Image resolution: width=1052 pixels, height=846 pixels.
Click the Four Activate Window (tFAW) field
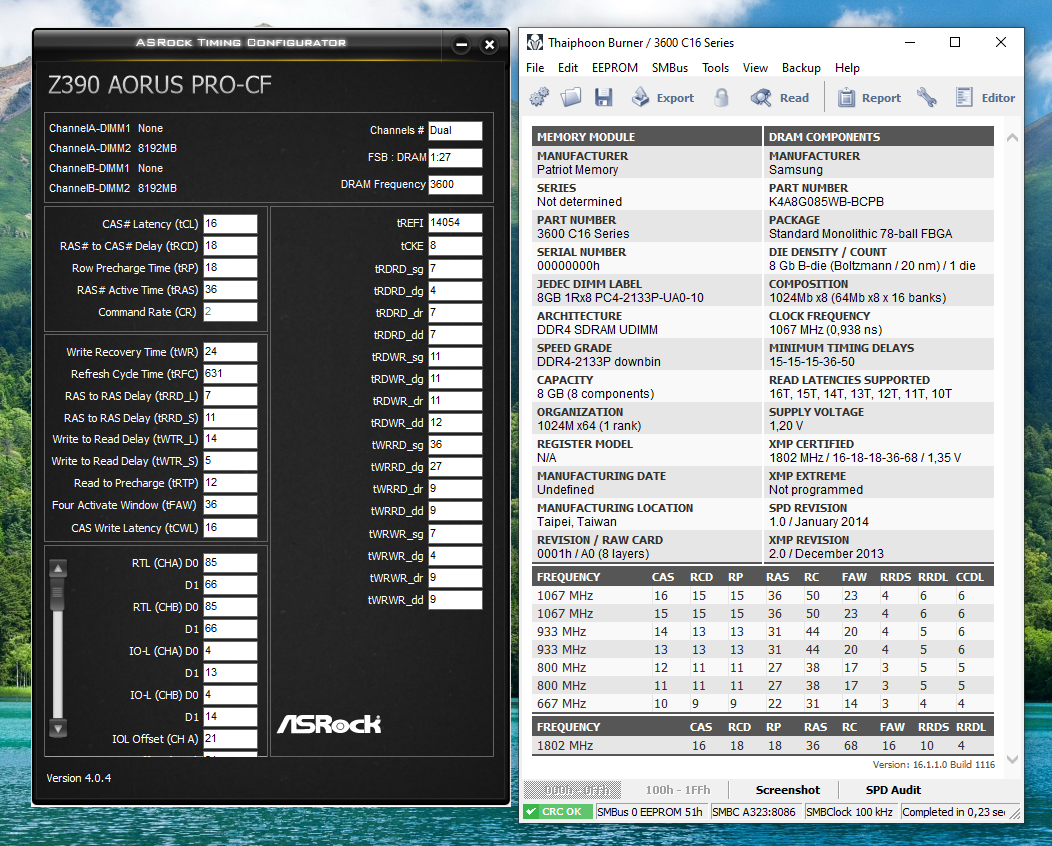point(230,505)
